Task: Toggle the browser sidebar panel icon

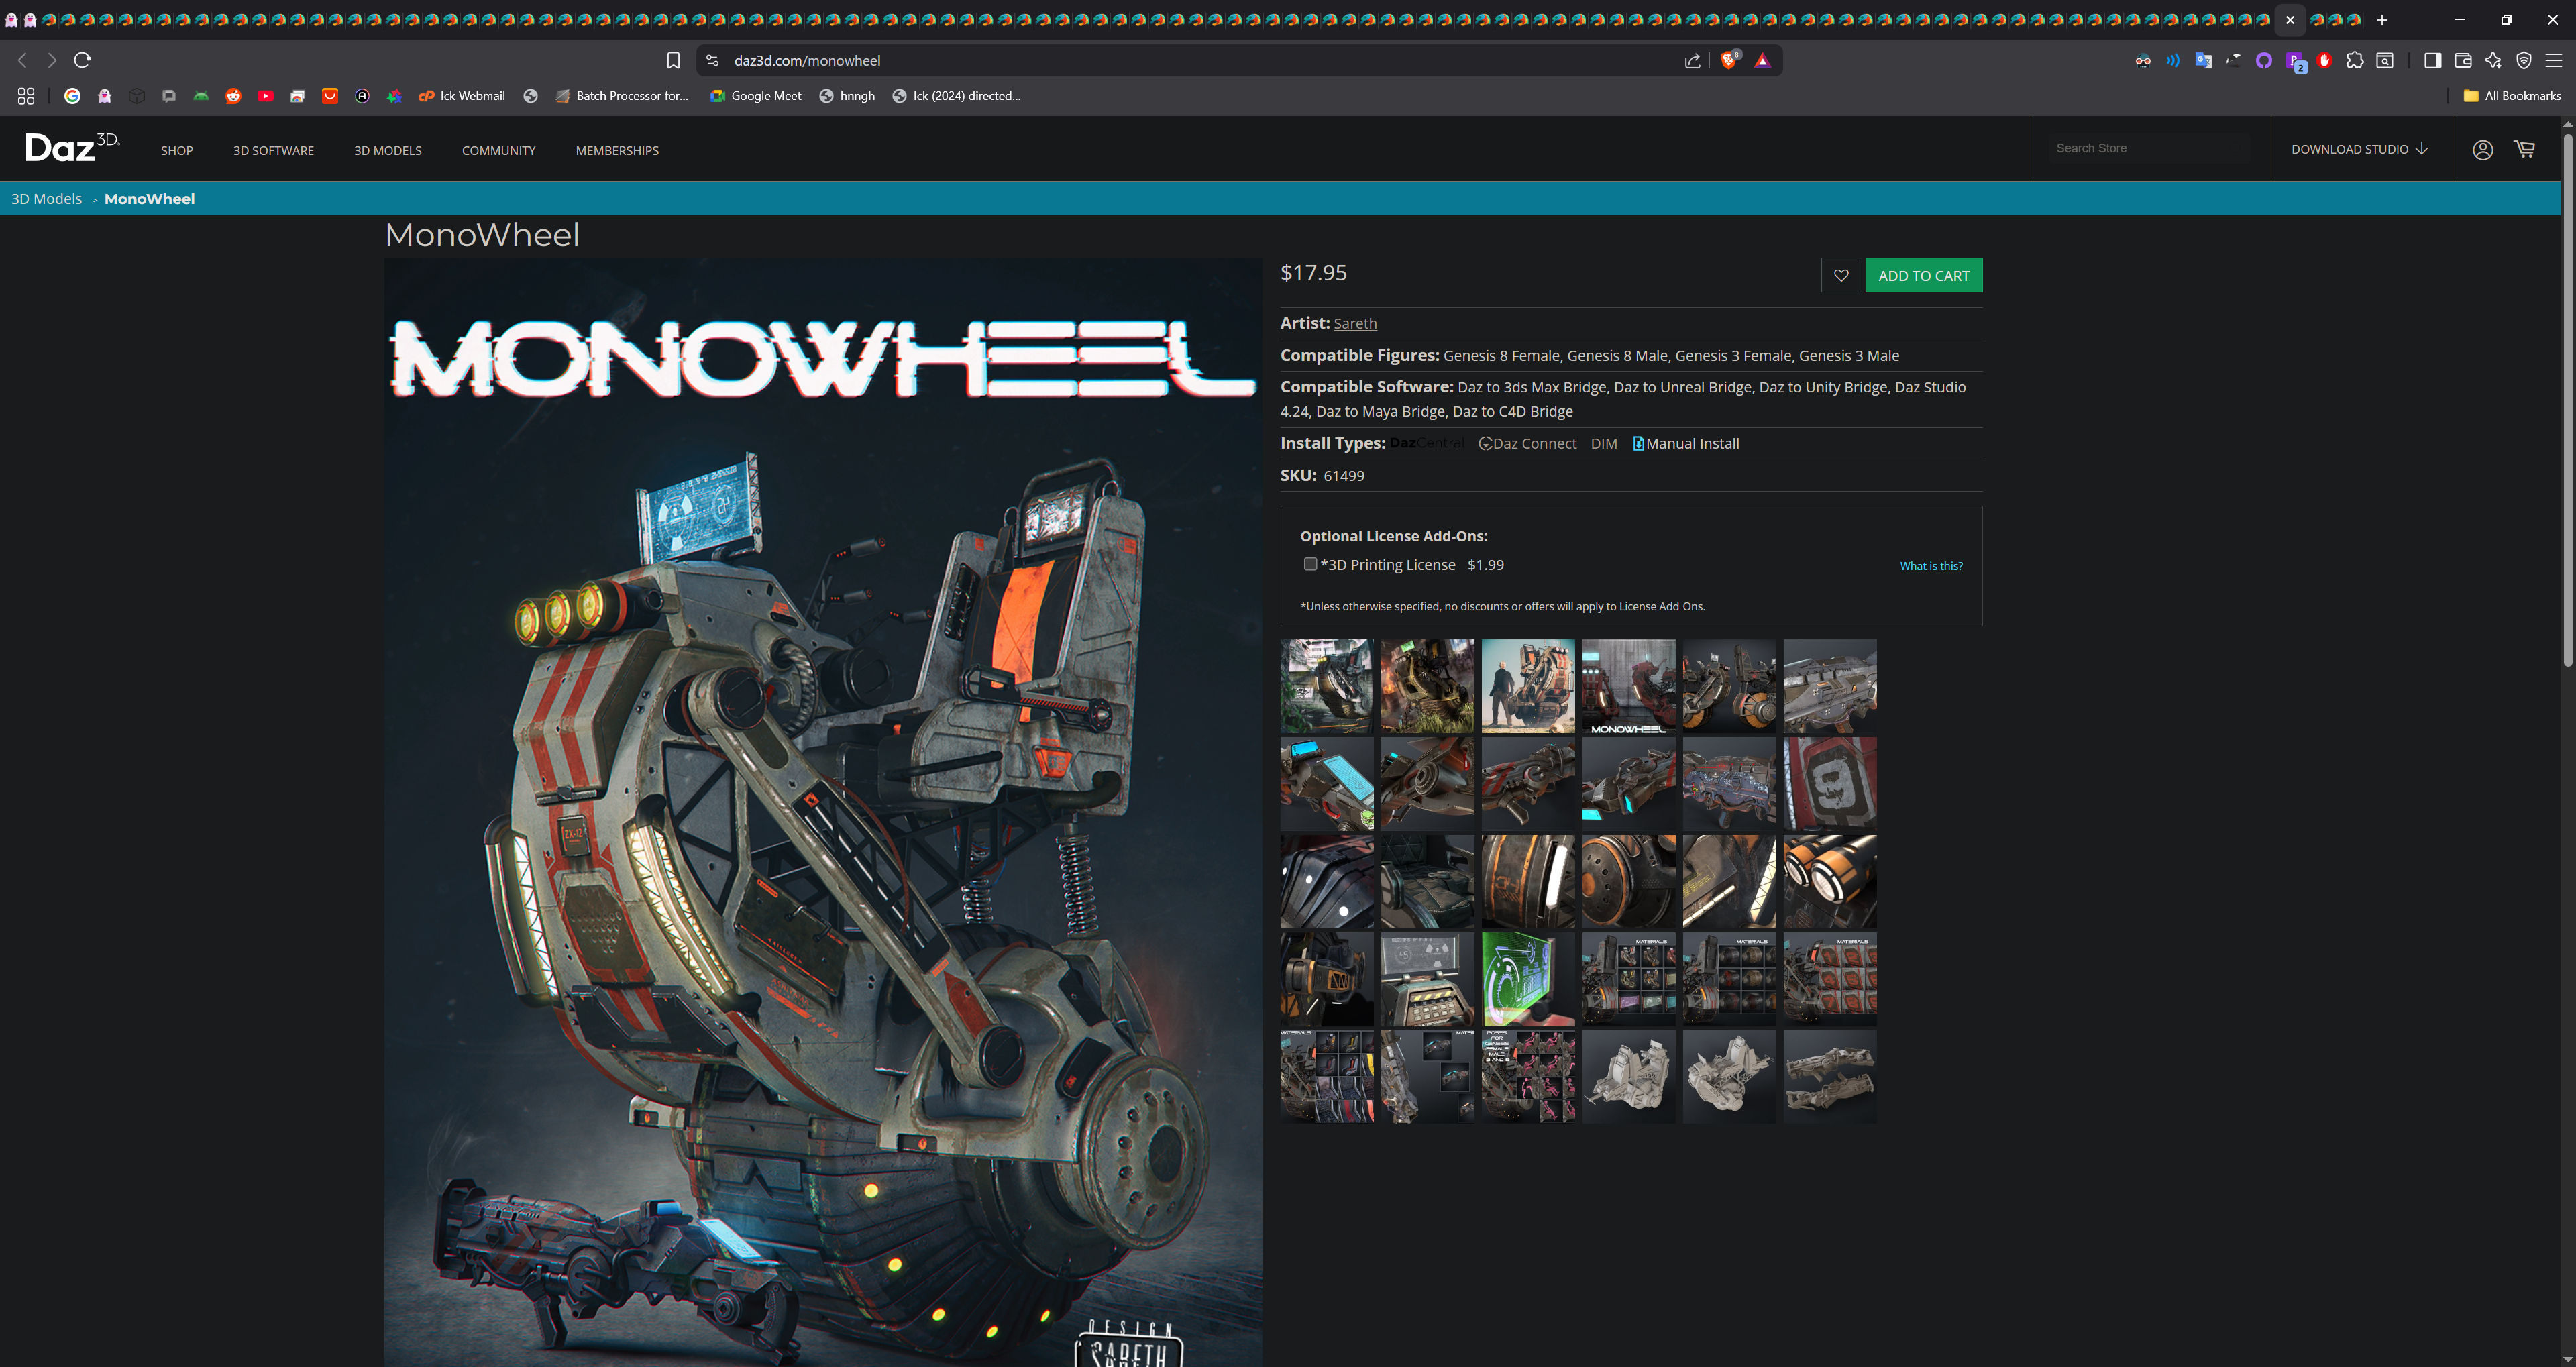Action: click(2433, 61)
